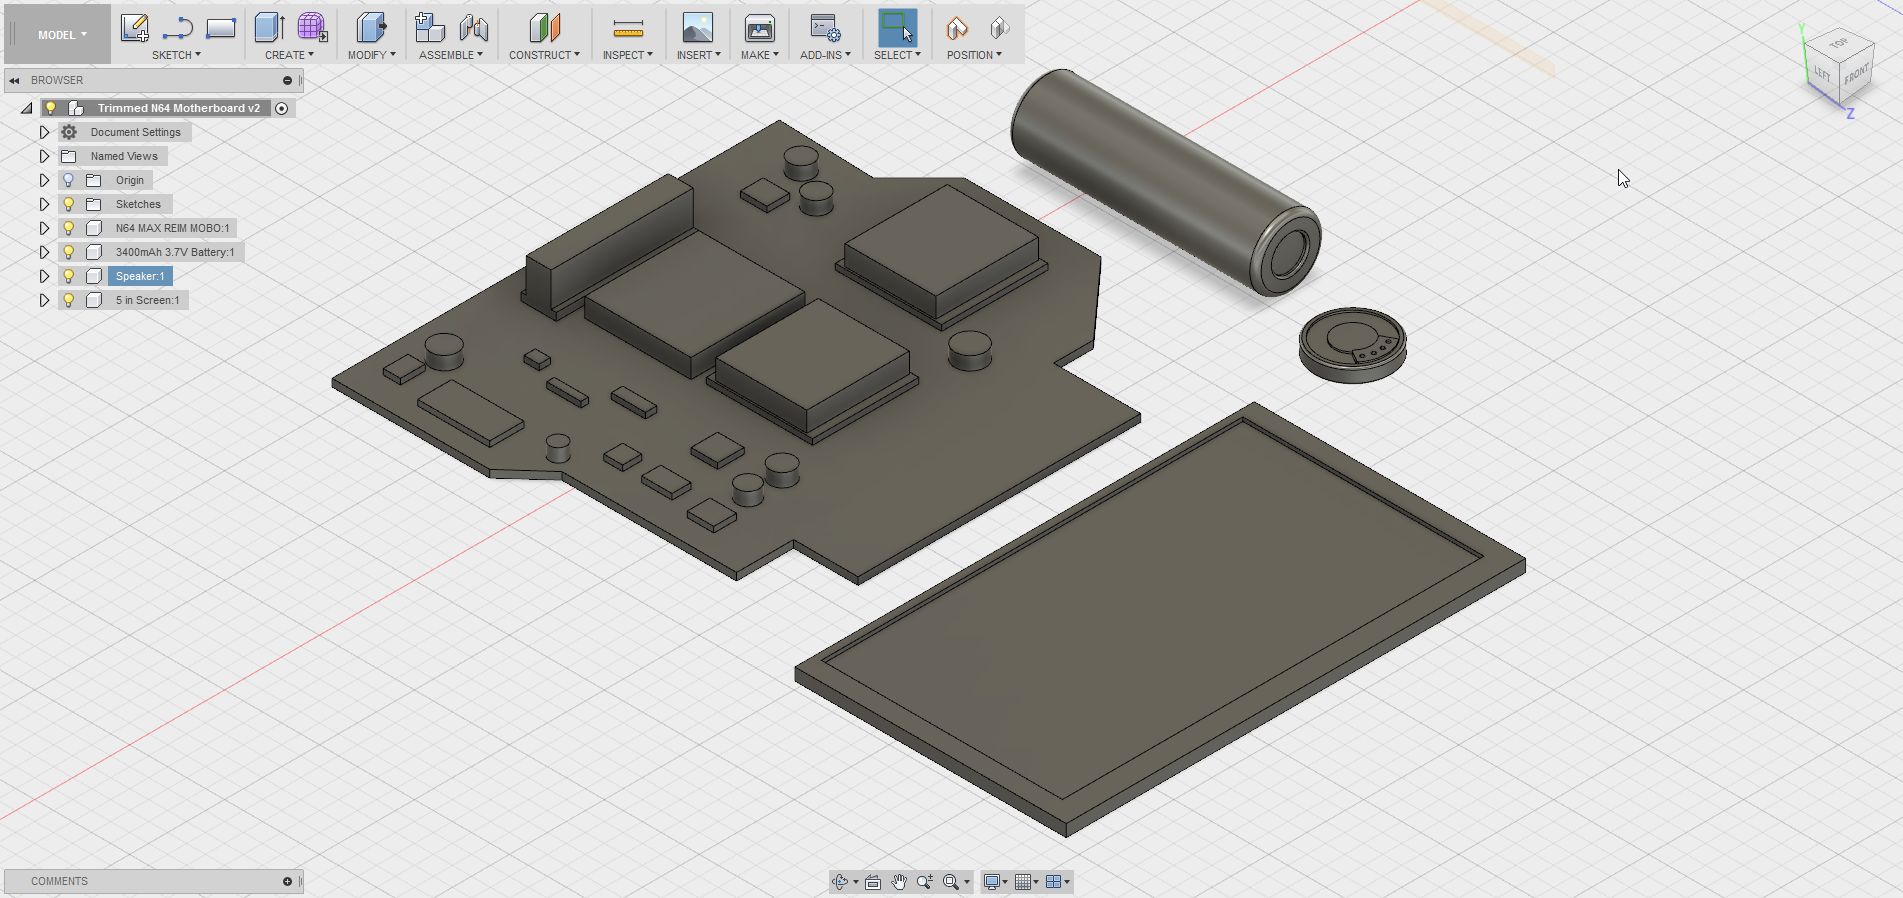Expand the Speaker:1 node
The image size is (1903, 898).
pyautogui.click(x=44, y=276)
